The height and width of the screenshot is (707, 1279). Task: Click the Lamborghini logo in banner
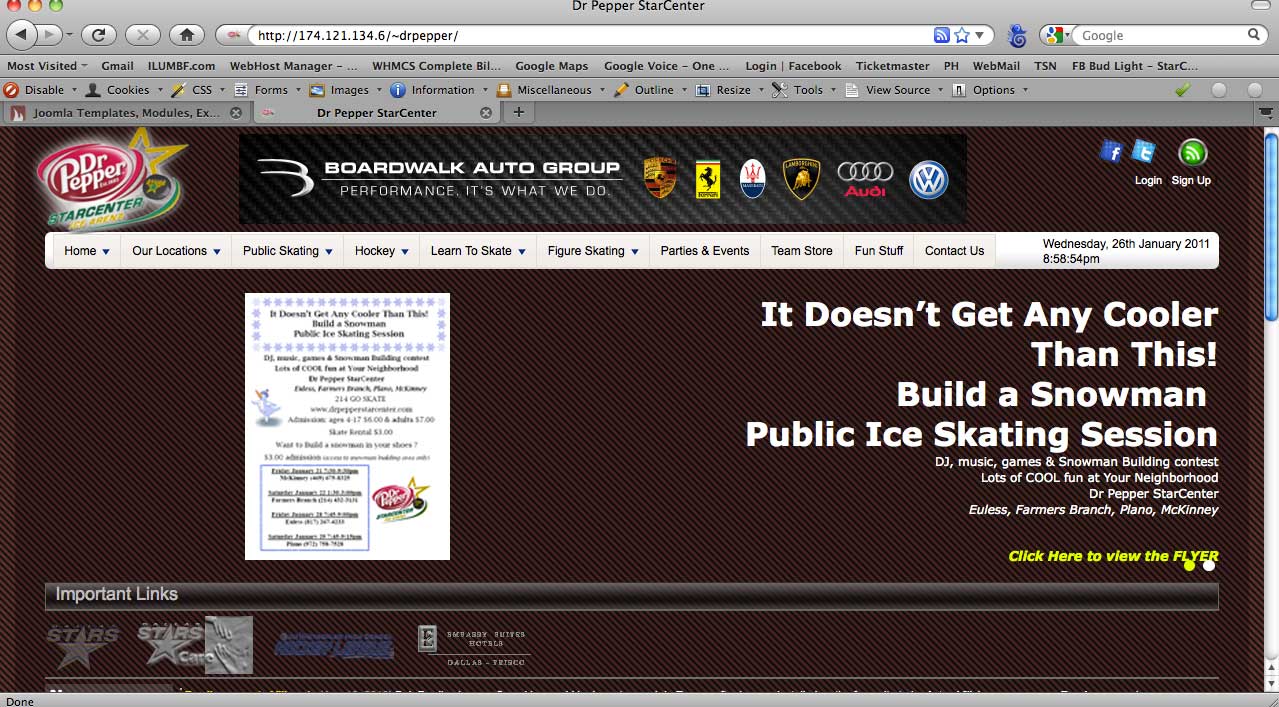click(801, 179)
